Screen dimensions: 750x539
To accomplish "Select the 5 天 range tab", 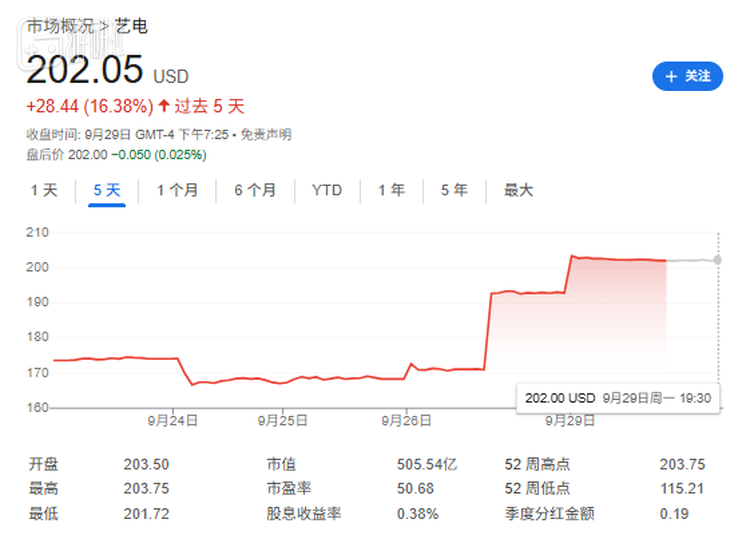I will point(106,190).
